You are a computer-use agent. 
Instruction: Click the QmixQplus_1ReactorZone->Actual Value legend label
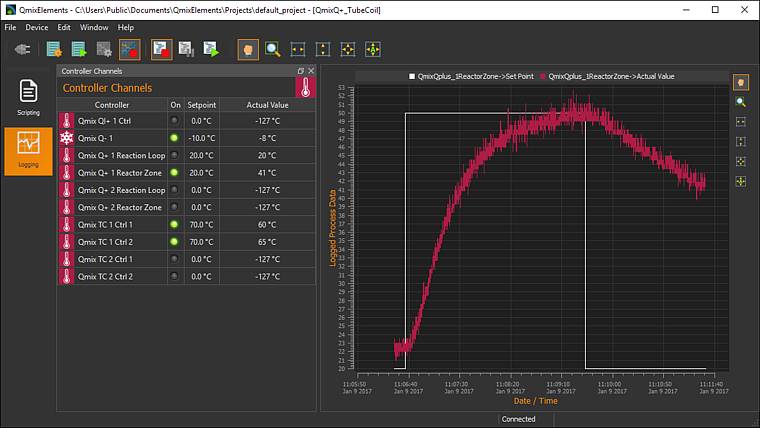[611, 76]
